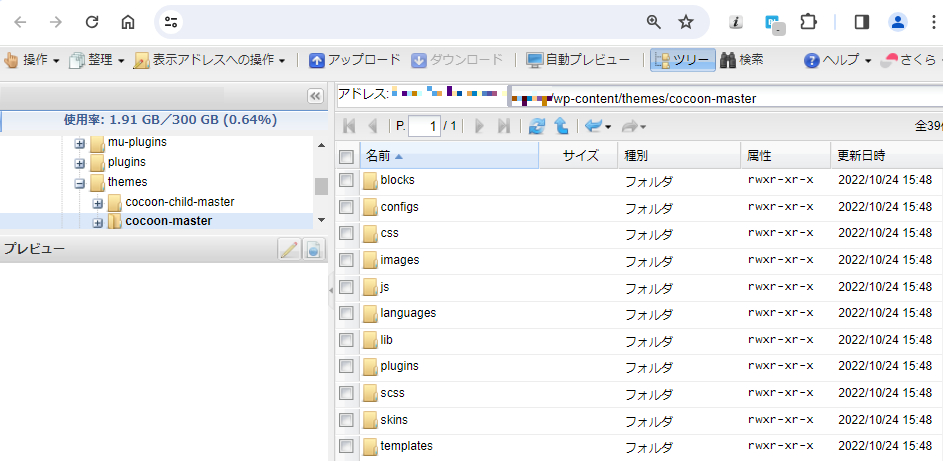This screenshot has height=461, width=943.
Task: Click the preview edit pencil icon
Action: click(x=289, y=248)
